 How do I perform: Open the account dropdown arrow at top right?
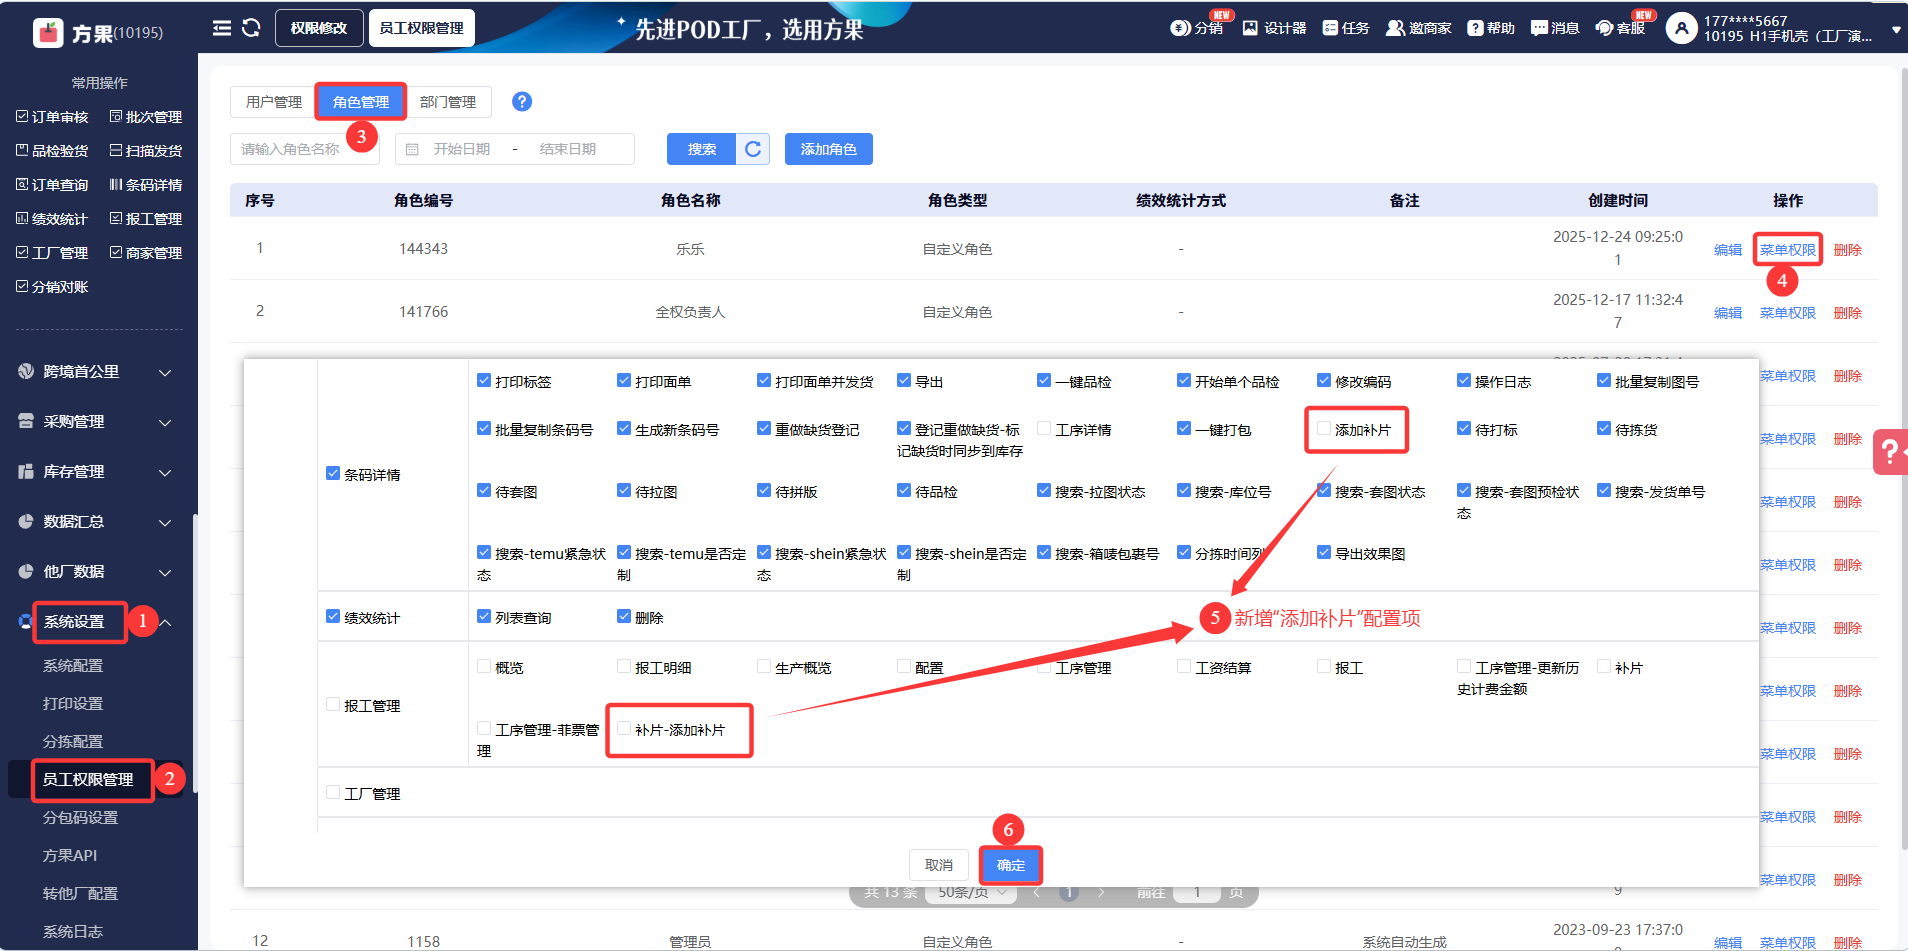(x=1895, y=31)
